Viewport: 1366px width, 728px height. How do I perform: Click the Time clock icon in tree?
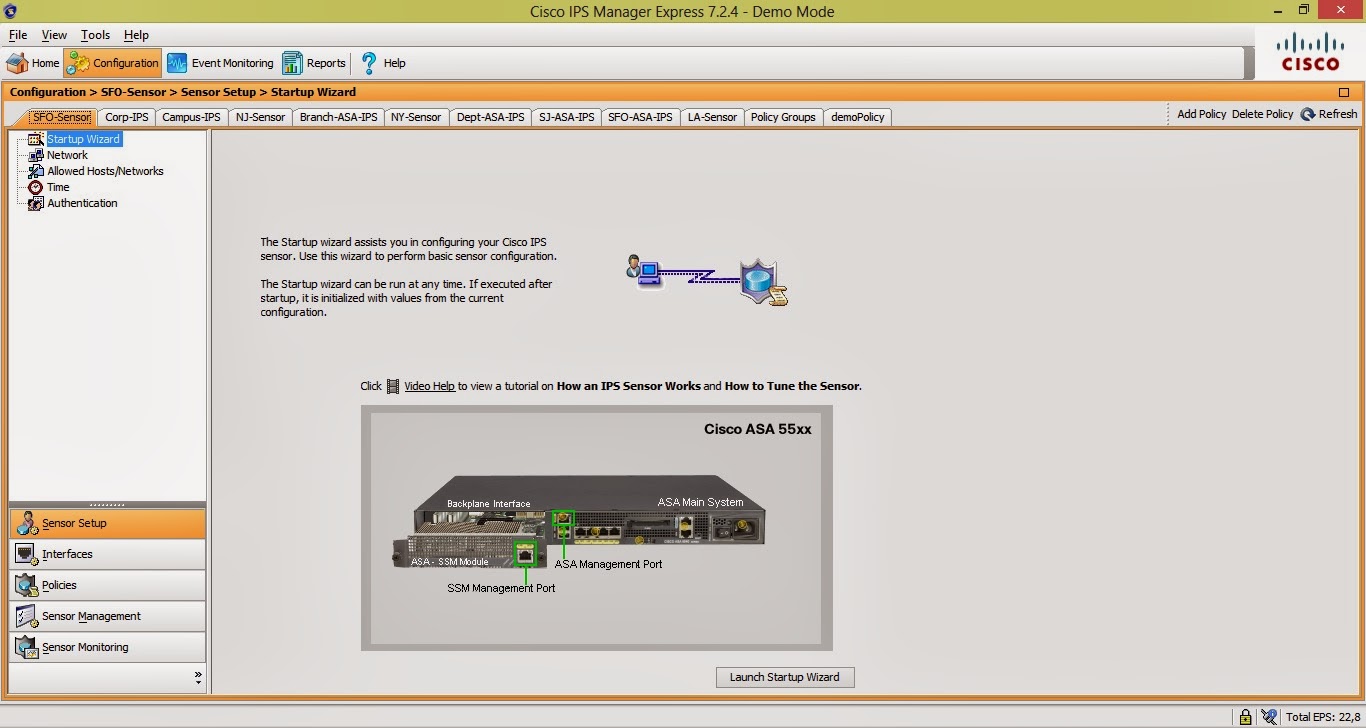coord(36,187)
